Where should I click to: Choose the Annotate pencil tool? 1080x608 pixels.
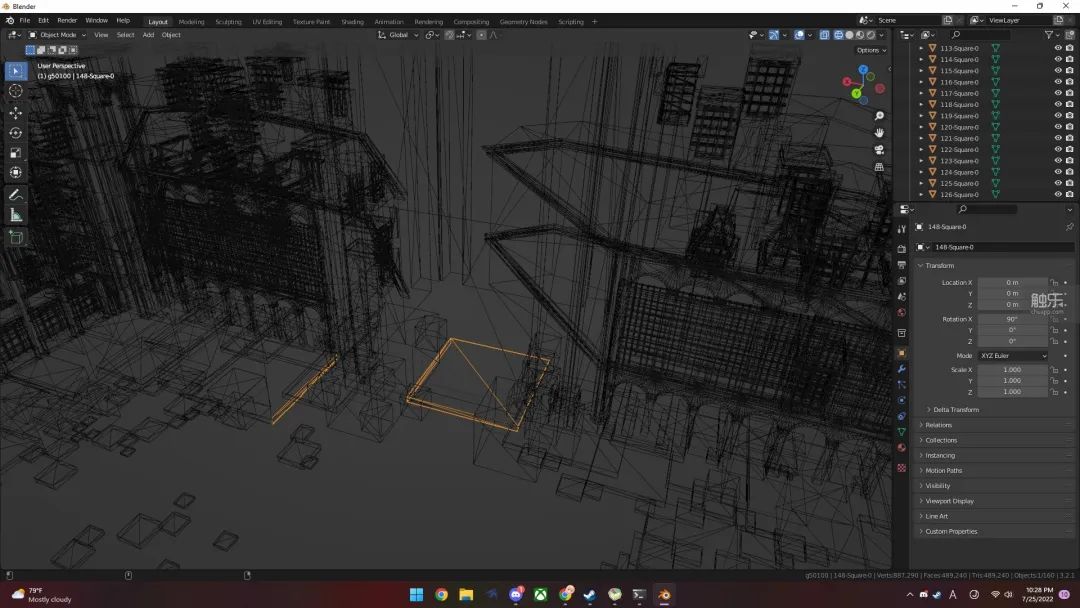click(x=16, y=195)
